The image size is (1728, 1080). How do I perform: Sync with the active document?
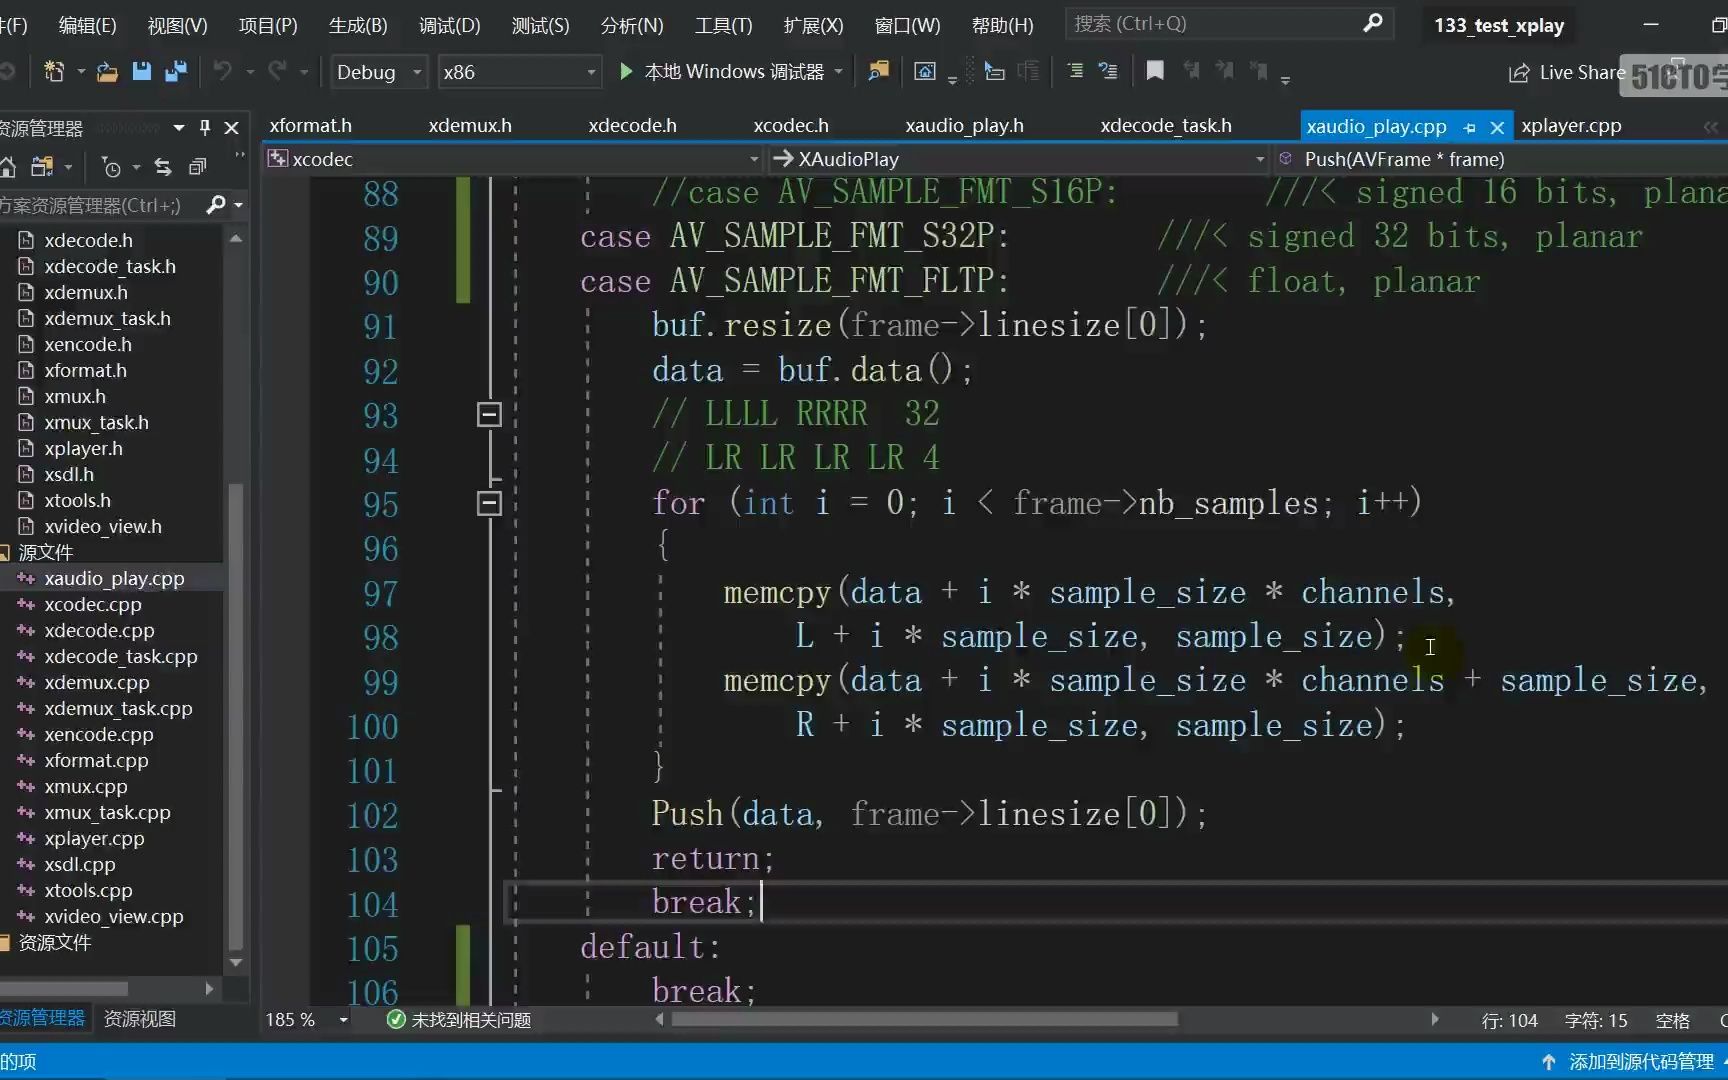click(x=163, y=167)
